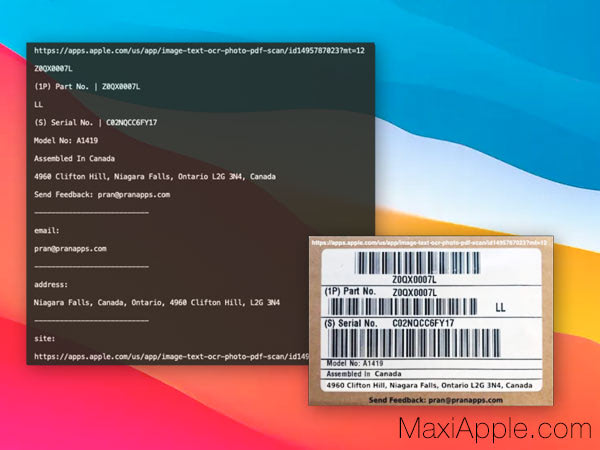Click 'Model No: A1419' on the label image

tap(355, 363)
